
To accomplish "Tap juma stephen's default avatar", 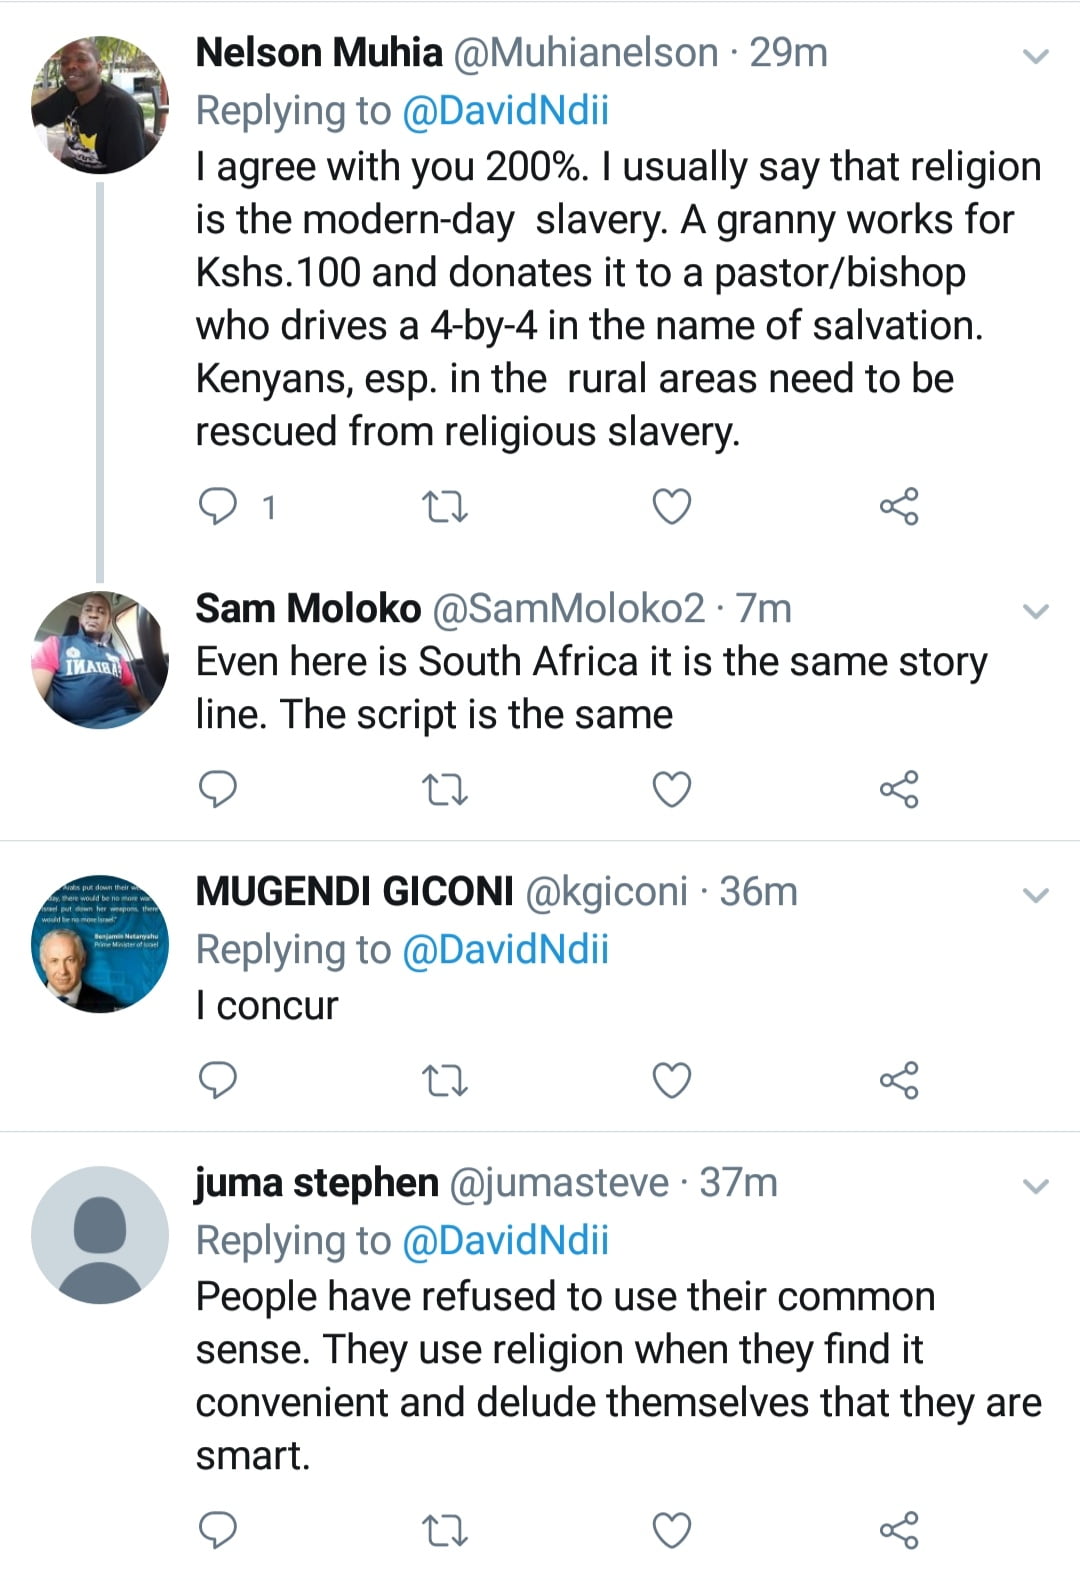I will (99, 1235).
